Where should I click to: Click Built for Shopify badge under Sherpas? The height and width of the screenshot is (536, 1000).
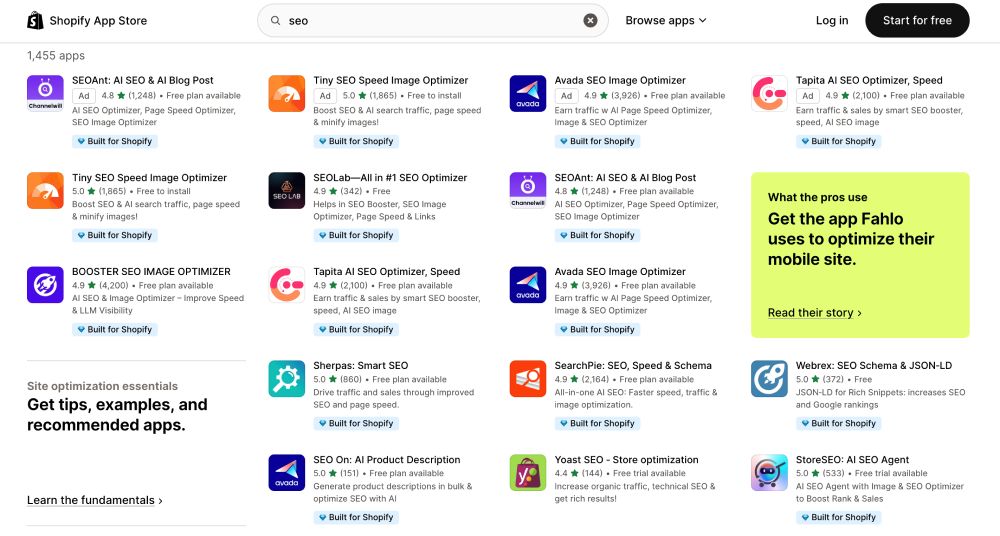point(356,423)
